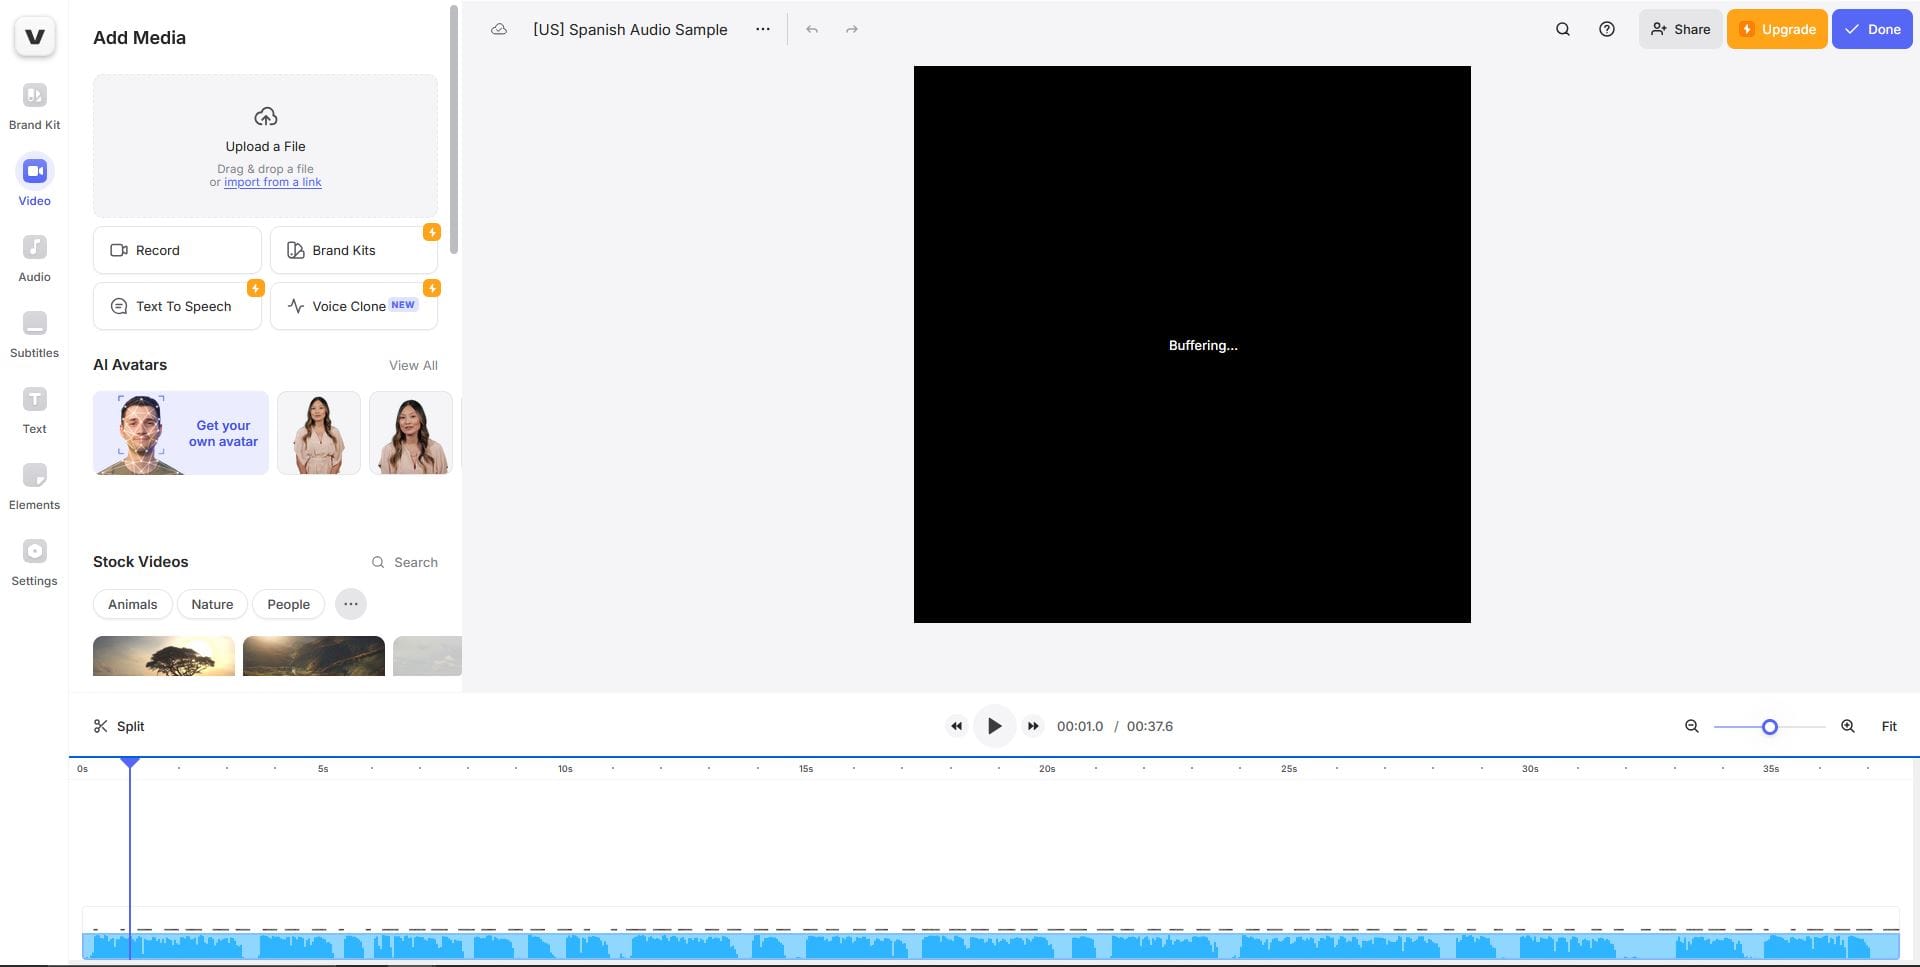The width and height of the screenshot is (1920, 967).
Task: Filter stock videos by Nature
Action: [212, 604]
